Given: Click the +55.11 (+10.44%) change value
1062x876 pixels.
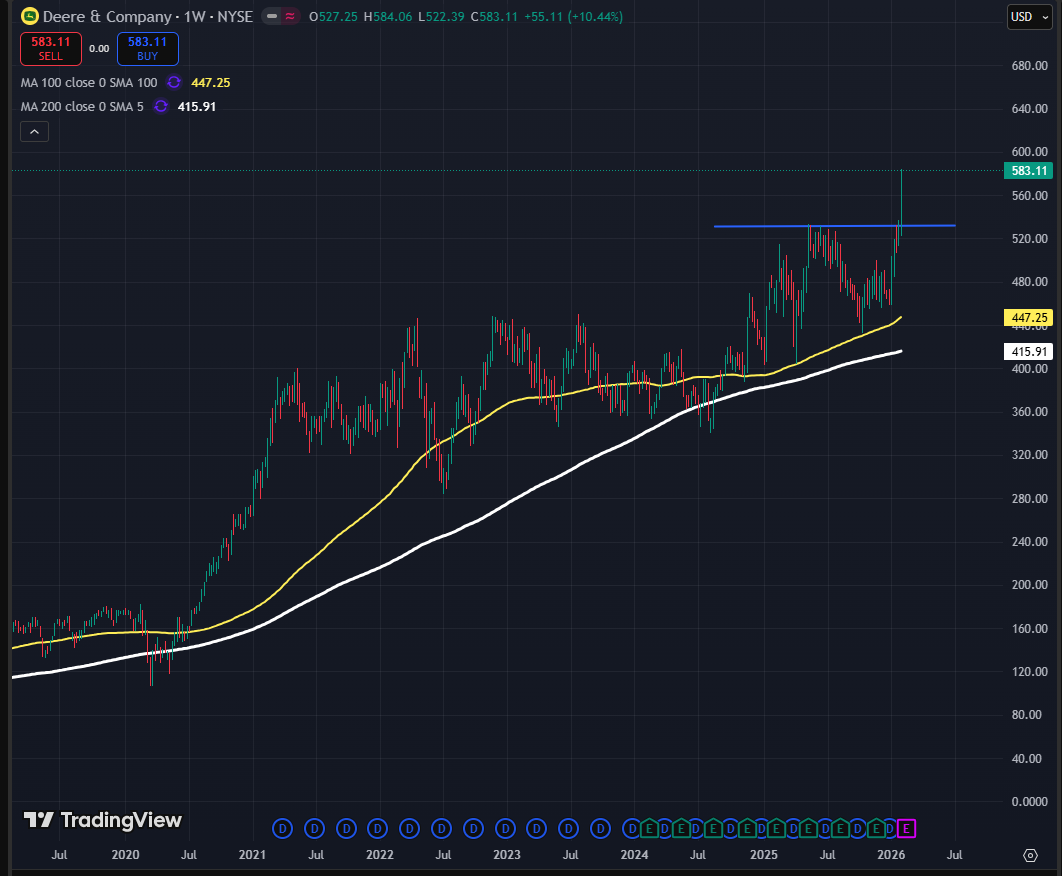Looking at the screenshot, I should click(x=573, y=16).
